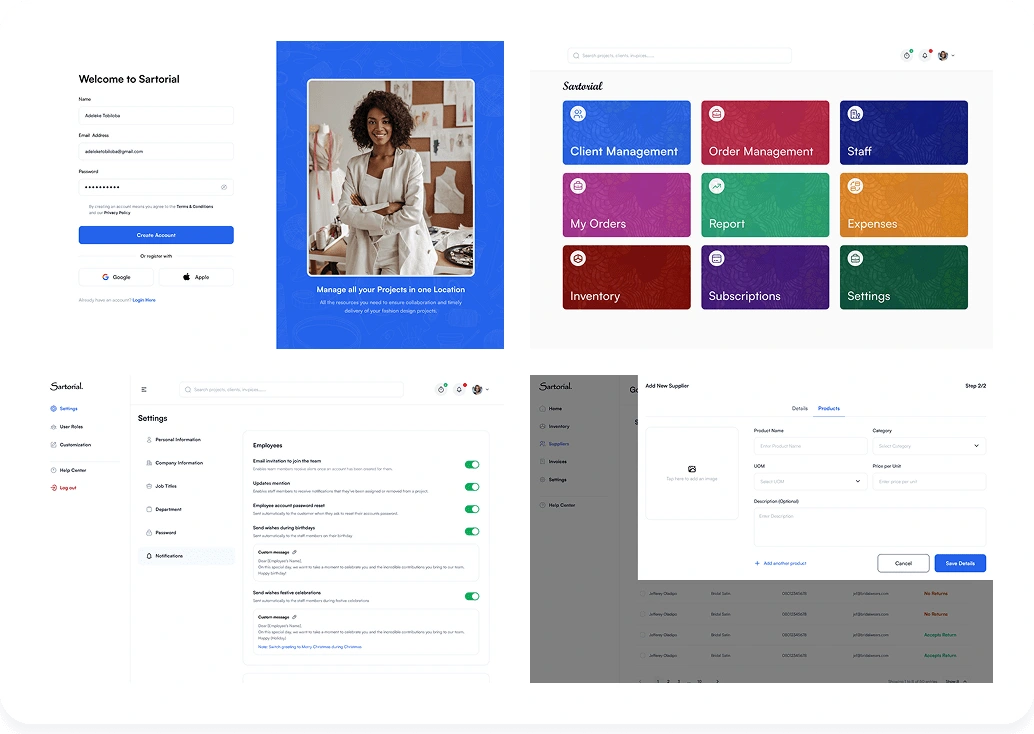Screen dimensions: 1034x734
Task: Open the Order Management tile icon
Action: point(717,113)
